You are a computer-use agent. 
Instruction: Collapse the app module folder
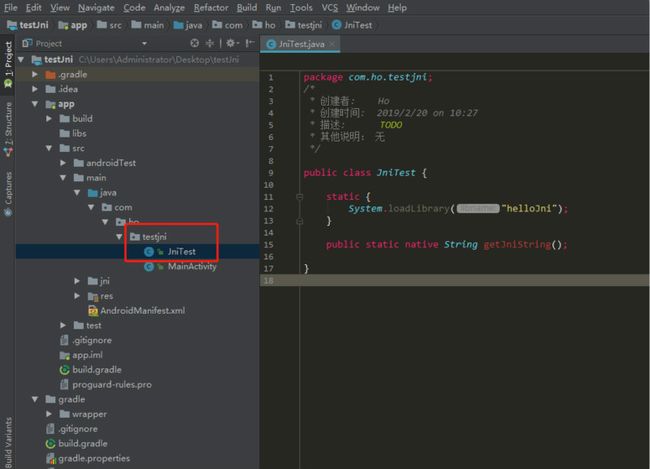35,104
